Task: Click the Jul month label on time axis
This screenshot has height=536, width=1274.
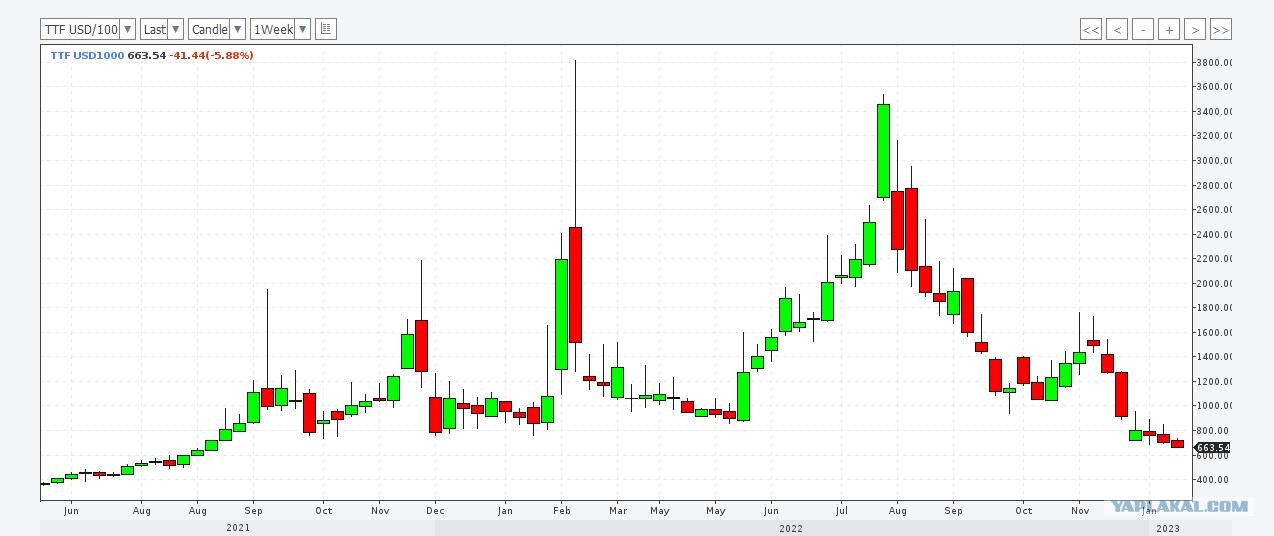Action: tap(841, 511)
